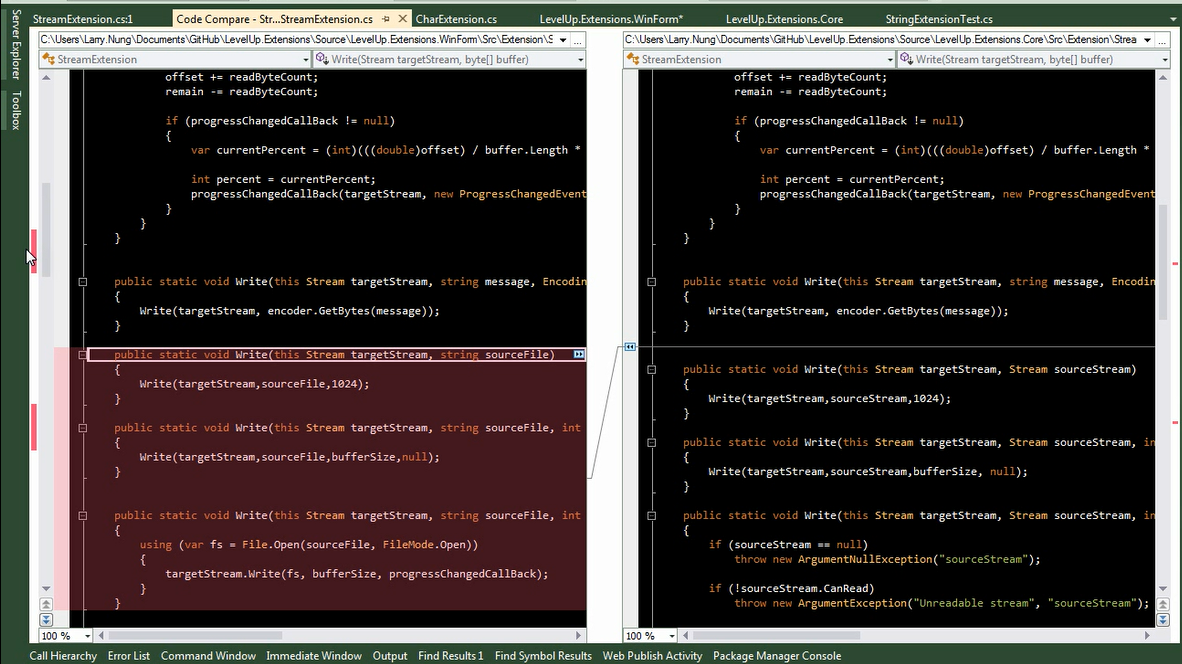Open right StreamExtension class dropdown

(890, 60)
